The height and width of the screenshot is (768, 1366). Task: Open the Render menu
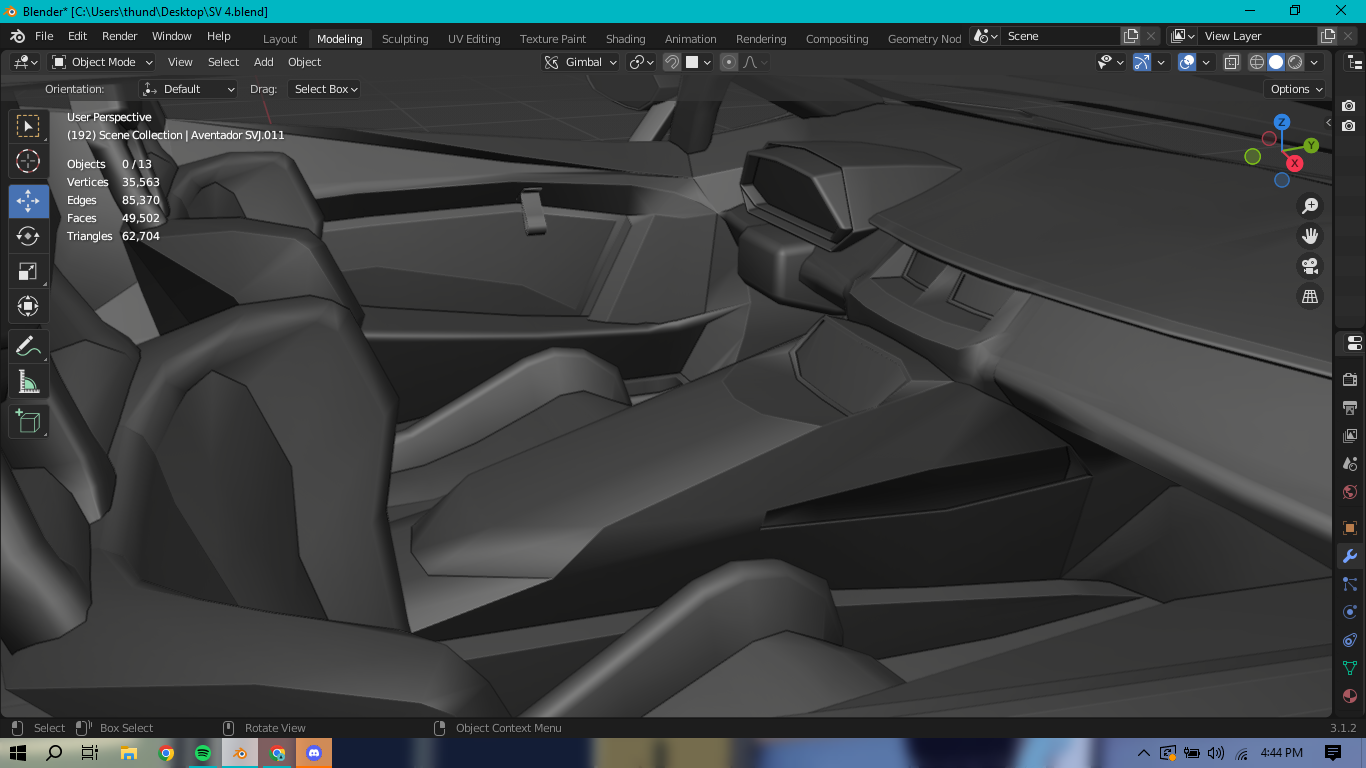point(120,36)
